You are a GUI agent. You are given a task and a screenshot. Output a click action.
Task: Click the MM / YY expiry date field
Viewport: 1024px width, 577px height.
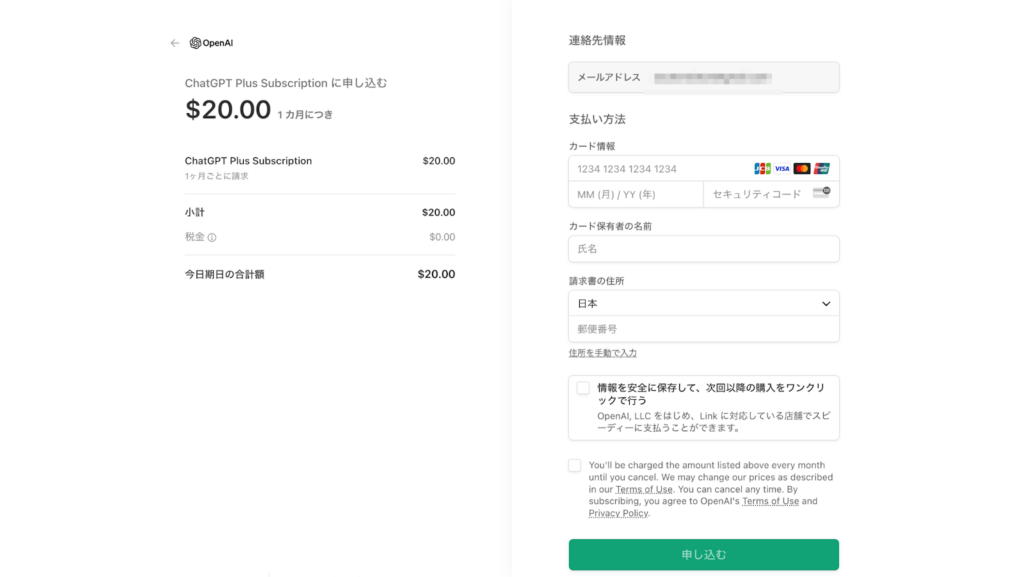[x=636, y=195]
